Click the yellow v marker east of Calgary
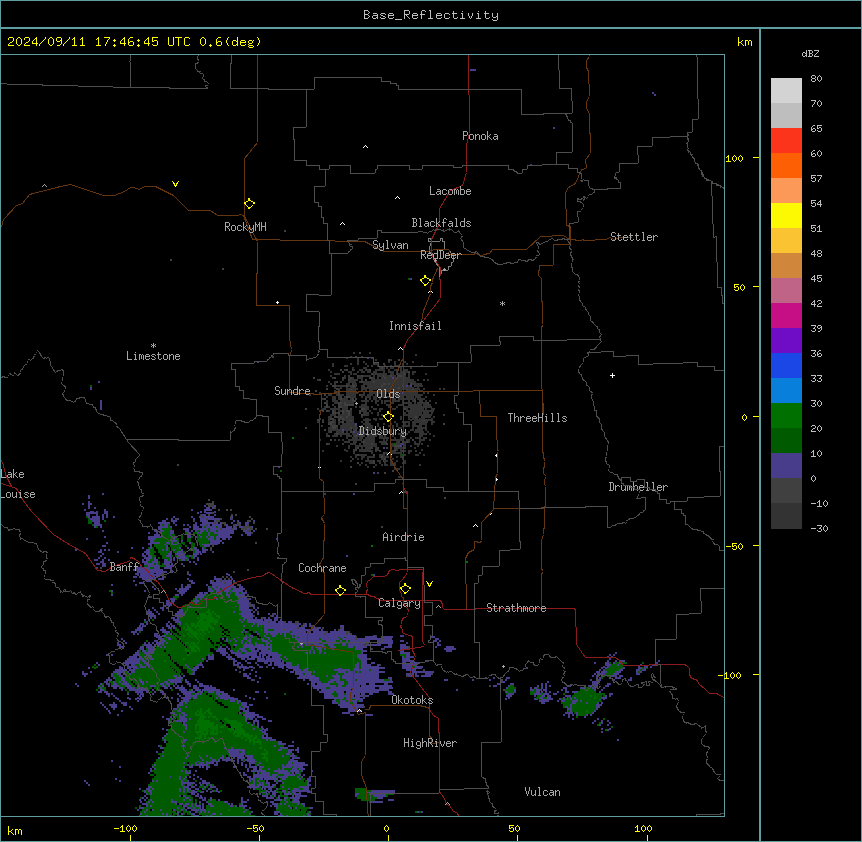The width and height of the screenshot is (862, 842). coord(429,584)
